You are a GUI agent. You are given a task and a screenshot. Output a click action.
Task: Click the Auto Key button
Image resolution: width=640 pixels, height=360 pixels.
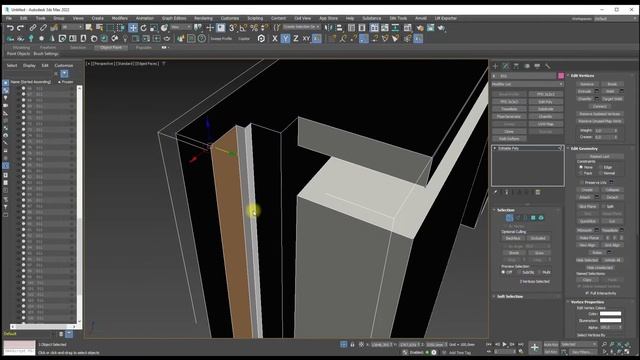[x=551, y=345]
